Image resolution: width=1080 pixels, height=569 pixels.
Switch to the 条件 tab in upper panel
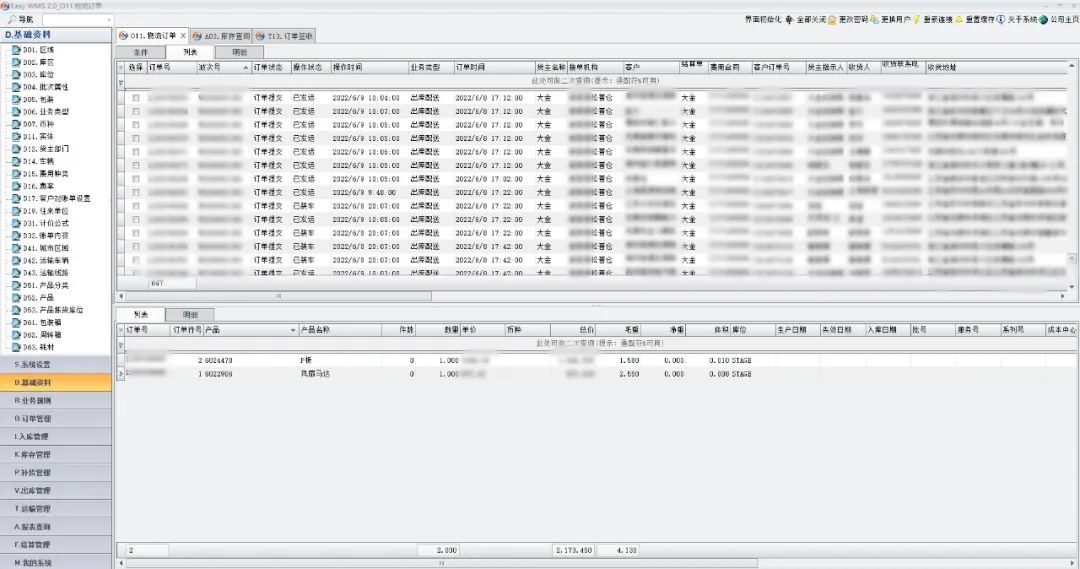[141, 52]
